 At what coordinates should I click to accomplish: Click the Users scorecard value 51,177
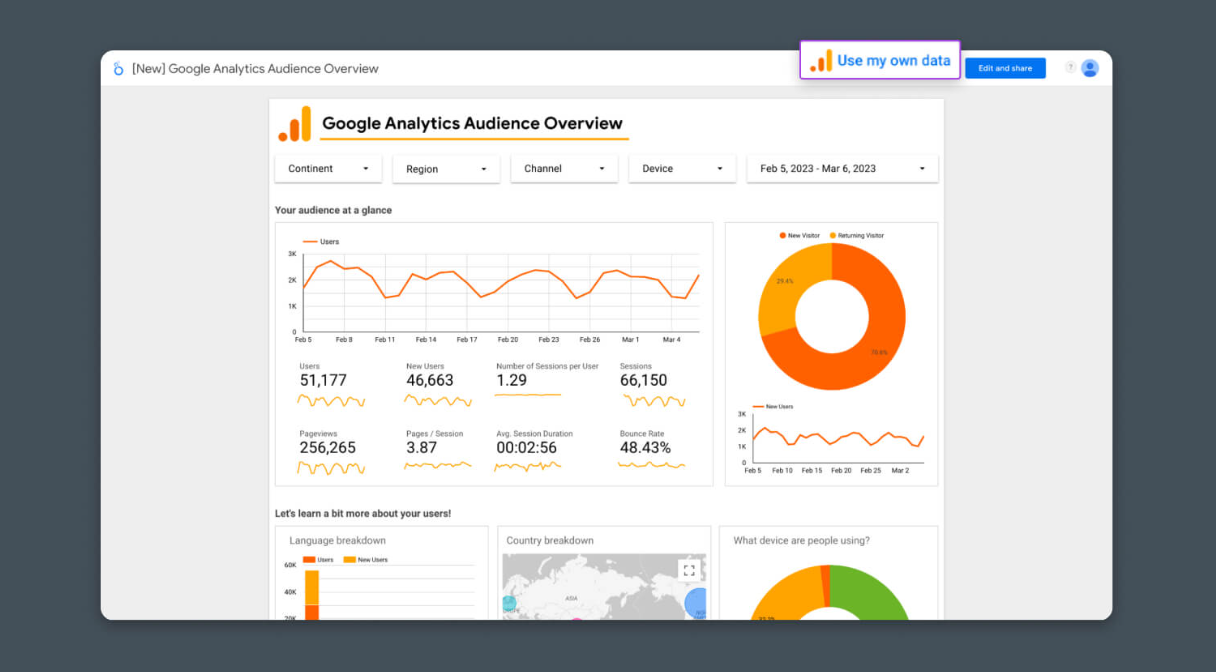pos(323,380)
